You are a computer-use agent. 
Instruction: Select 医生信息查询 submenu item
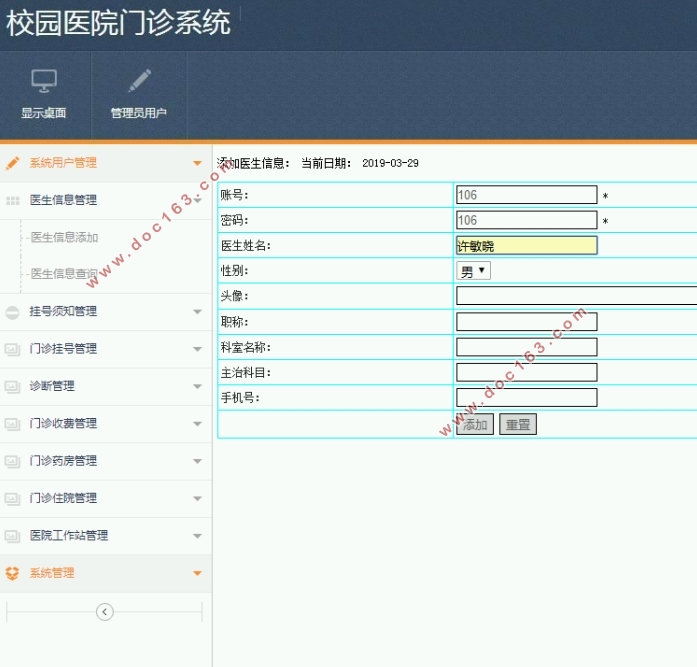[x=64, y=274]
